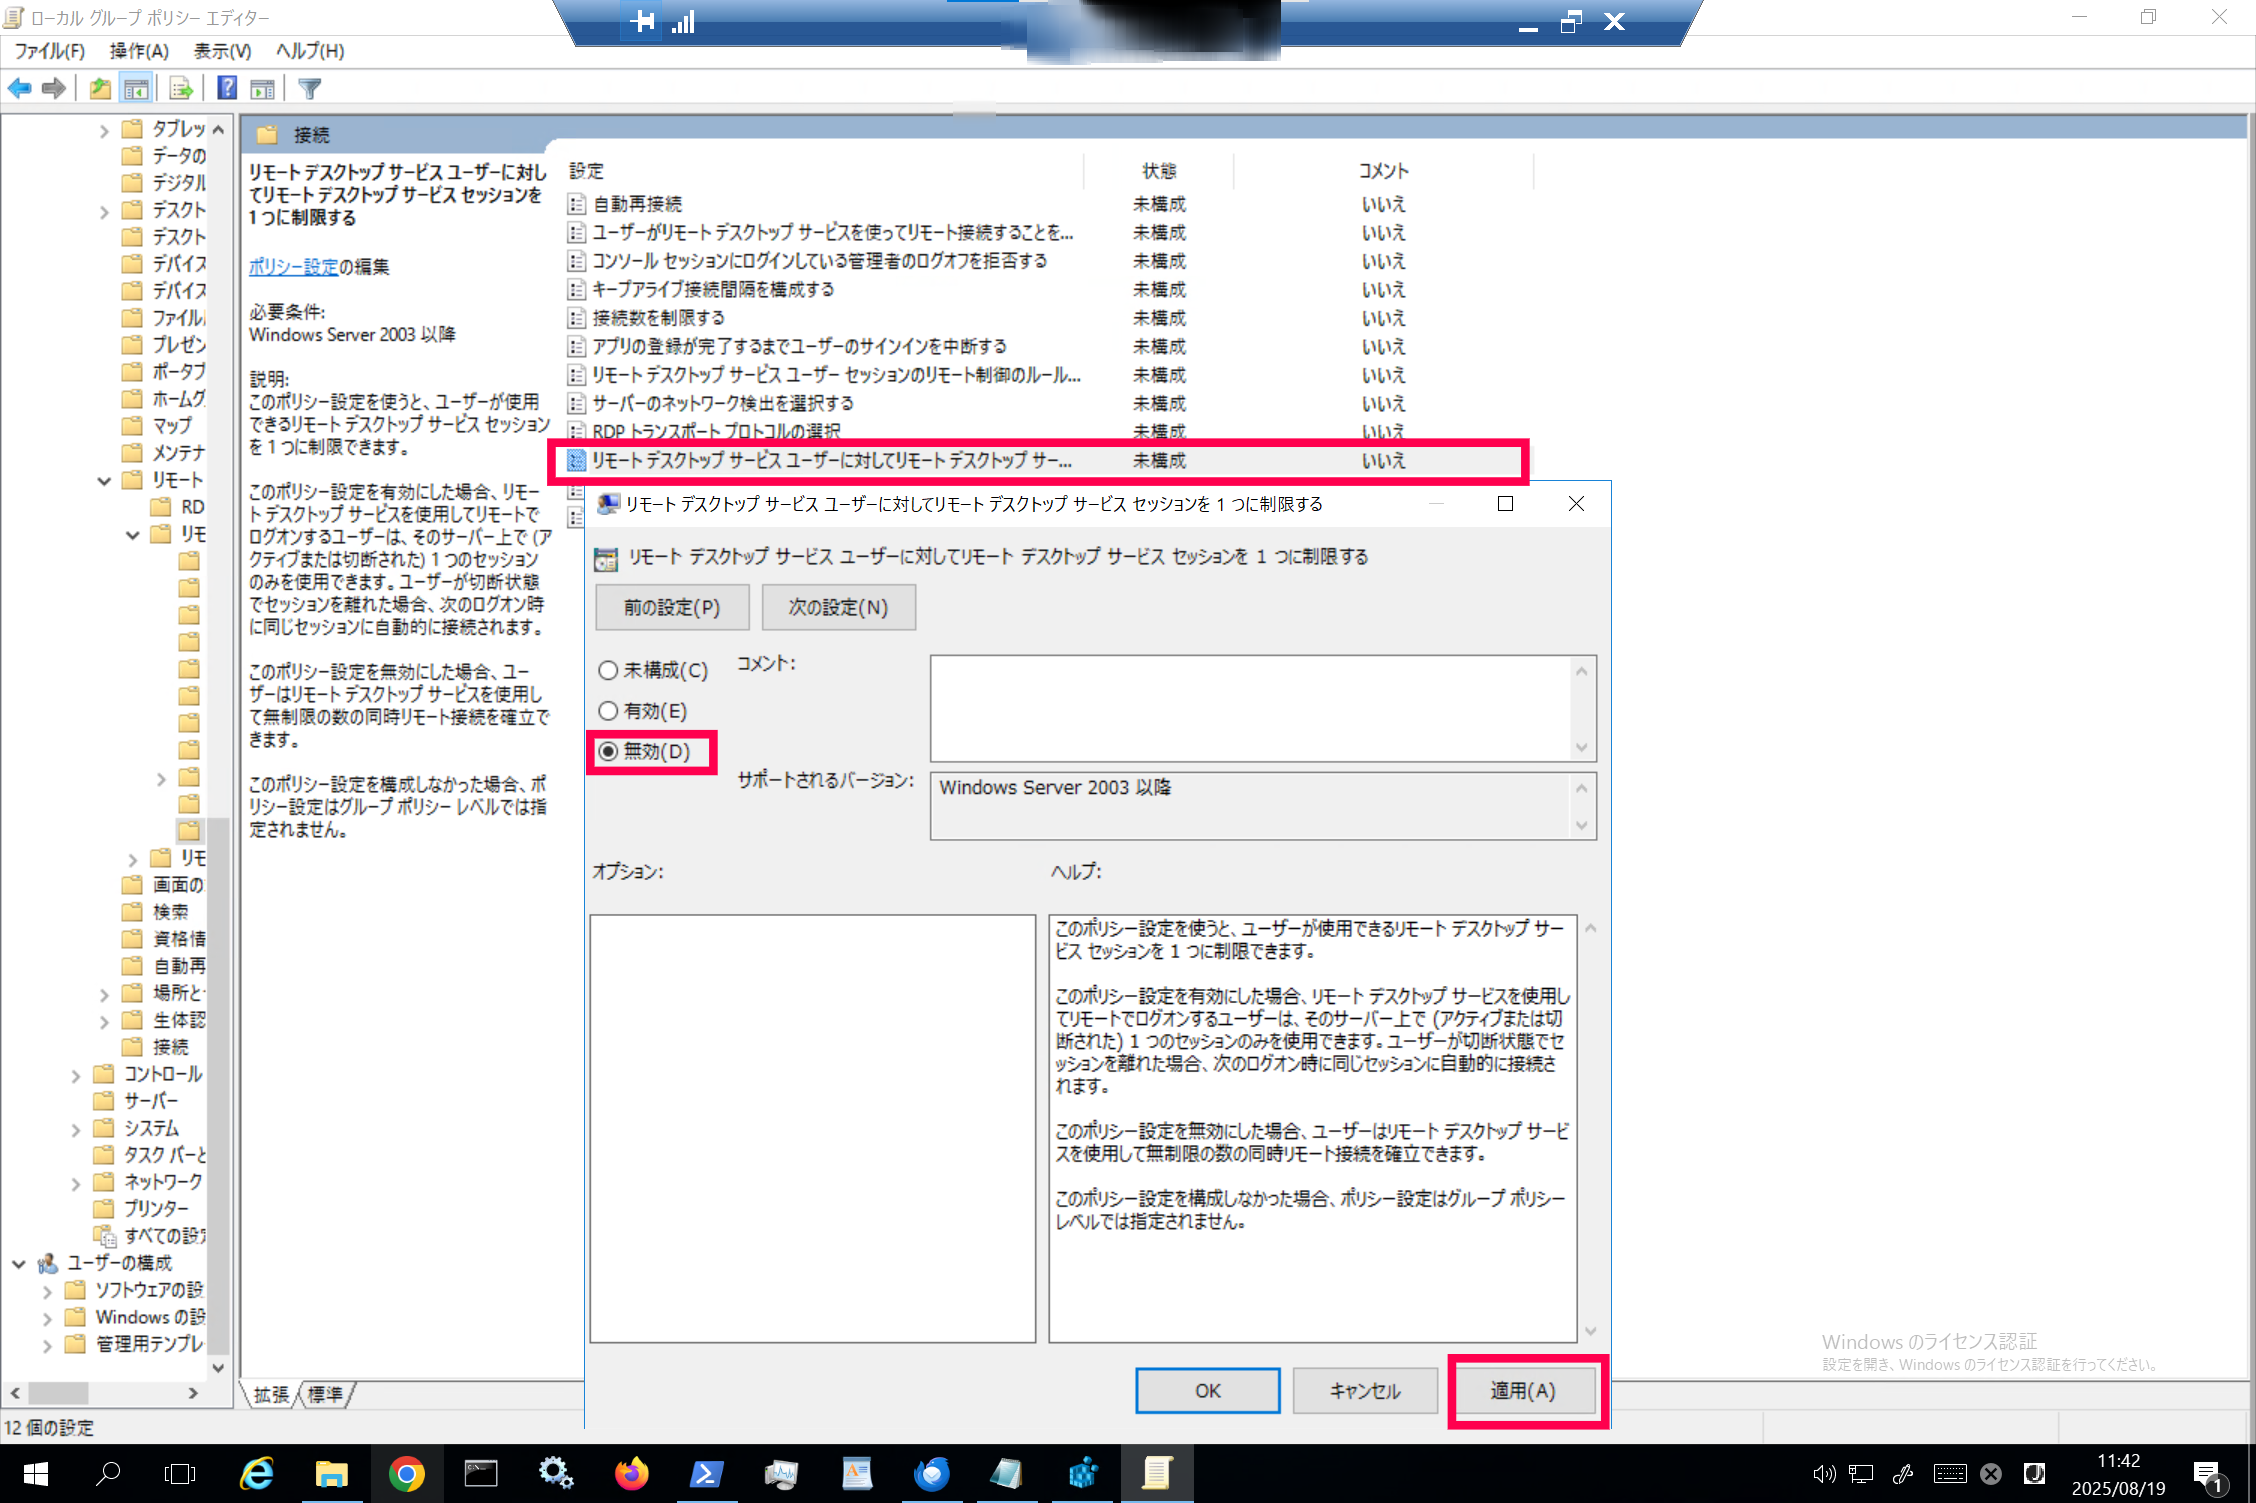Switch to the 標準 tab
Viewport: 2256px width, 1503px height.
pos(325,1394)
